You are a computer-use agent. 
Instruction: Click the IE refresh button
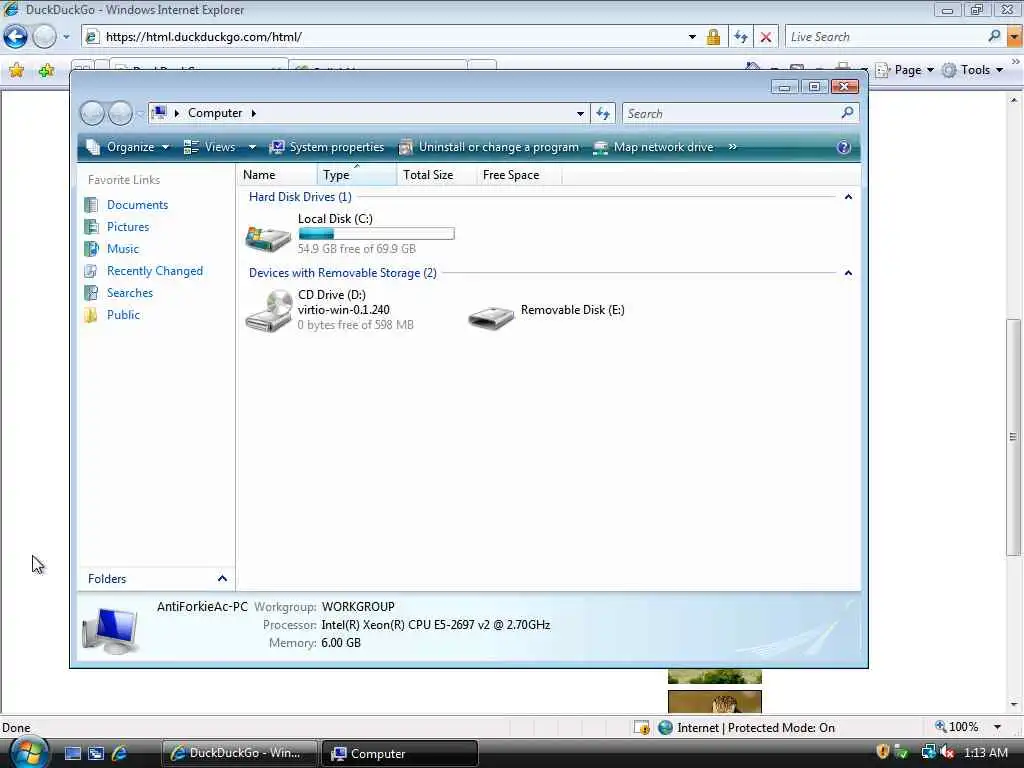[740, 37]
